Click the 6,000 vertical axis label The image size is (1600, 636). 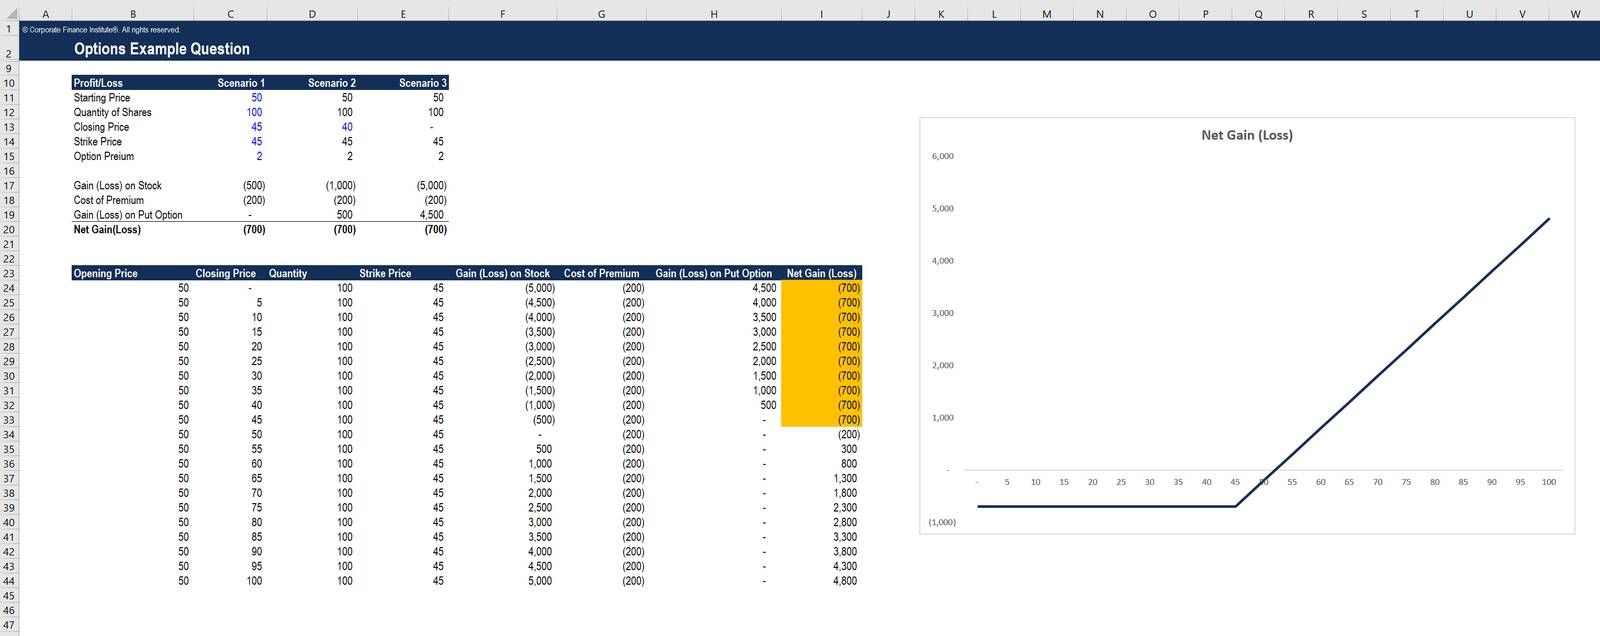pyautogui.click(x=942, y=156)
